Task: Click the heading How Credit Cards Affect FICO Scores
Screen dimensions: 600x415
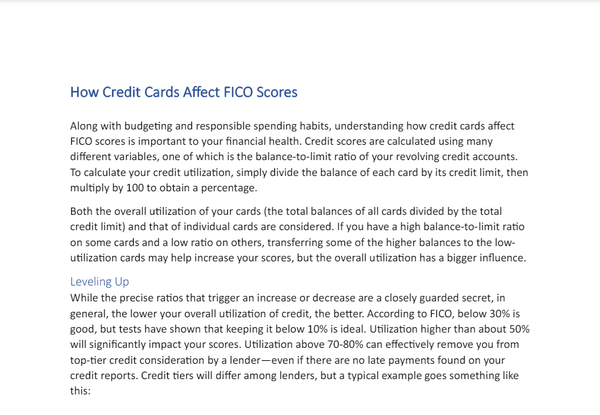Action: [184, 93]
